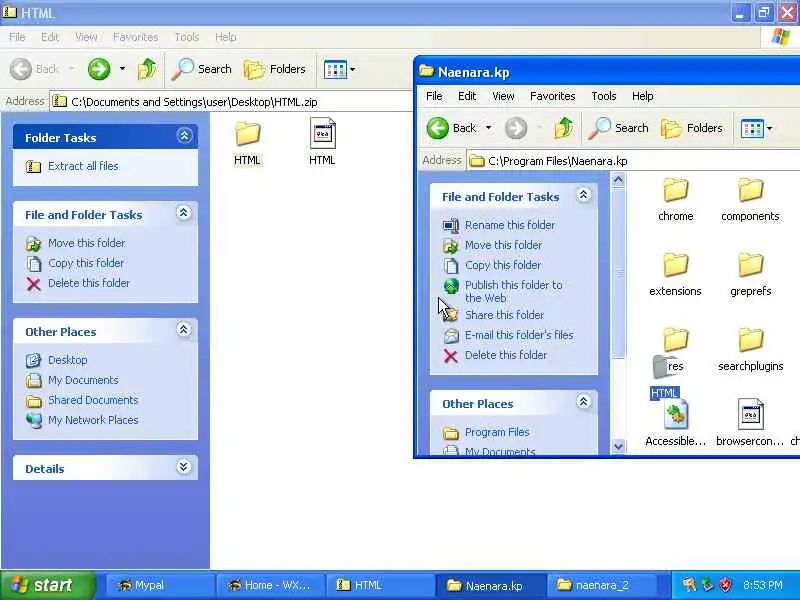800x600 pixels.
Task: Collapse Other Places in HTML window
Action: [x=184, y=330]
